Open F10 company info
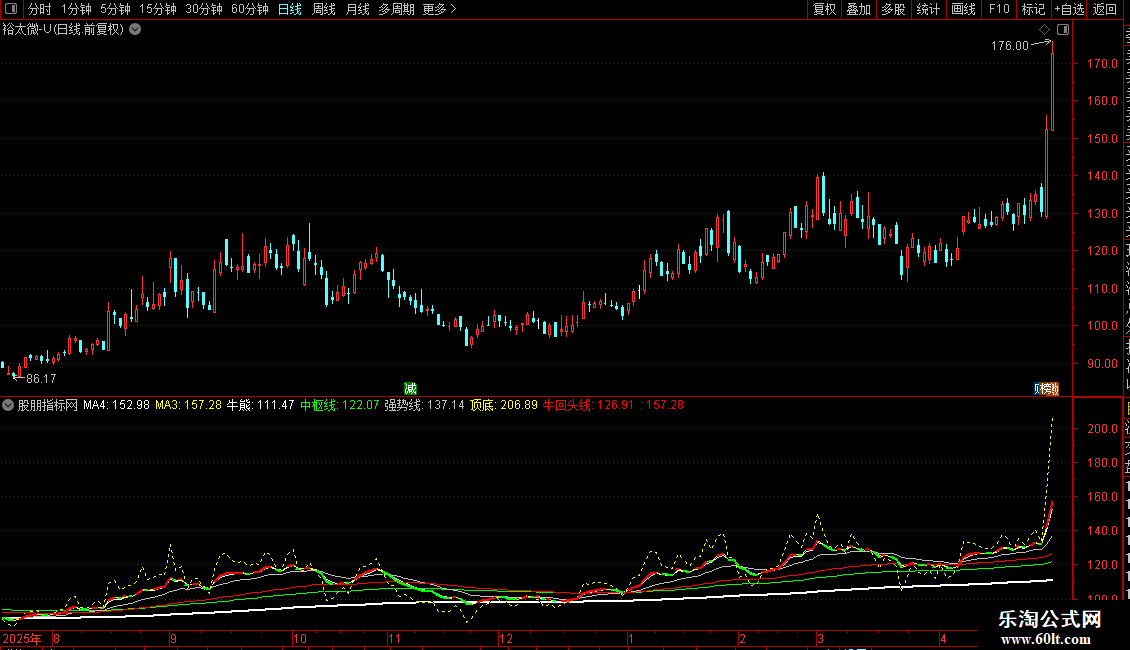 (999, 9)
